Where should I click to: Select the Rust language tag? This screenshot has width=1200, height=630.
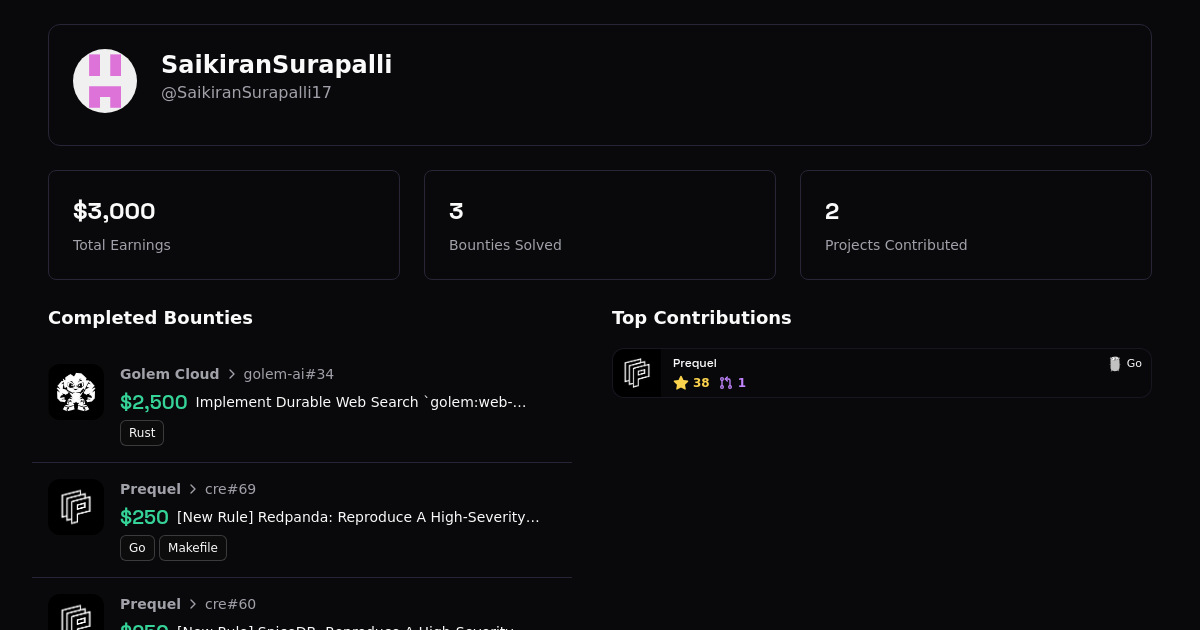(142, 433)
